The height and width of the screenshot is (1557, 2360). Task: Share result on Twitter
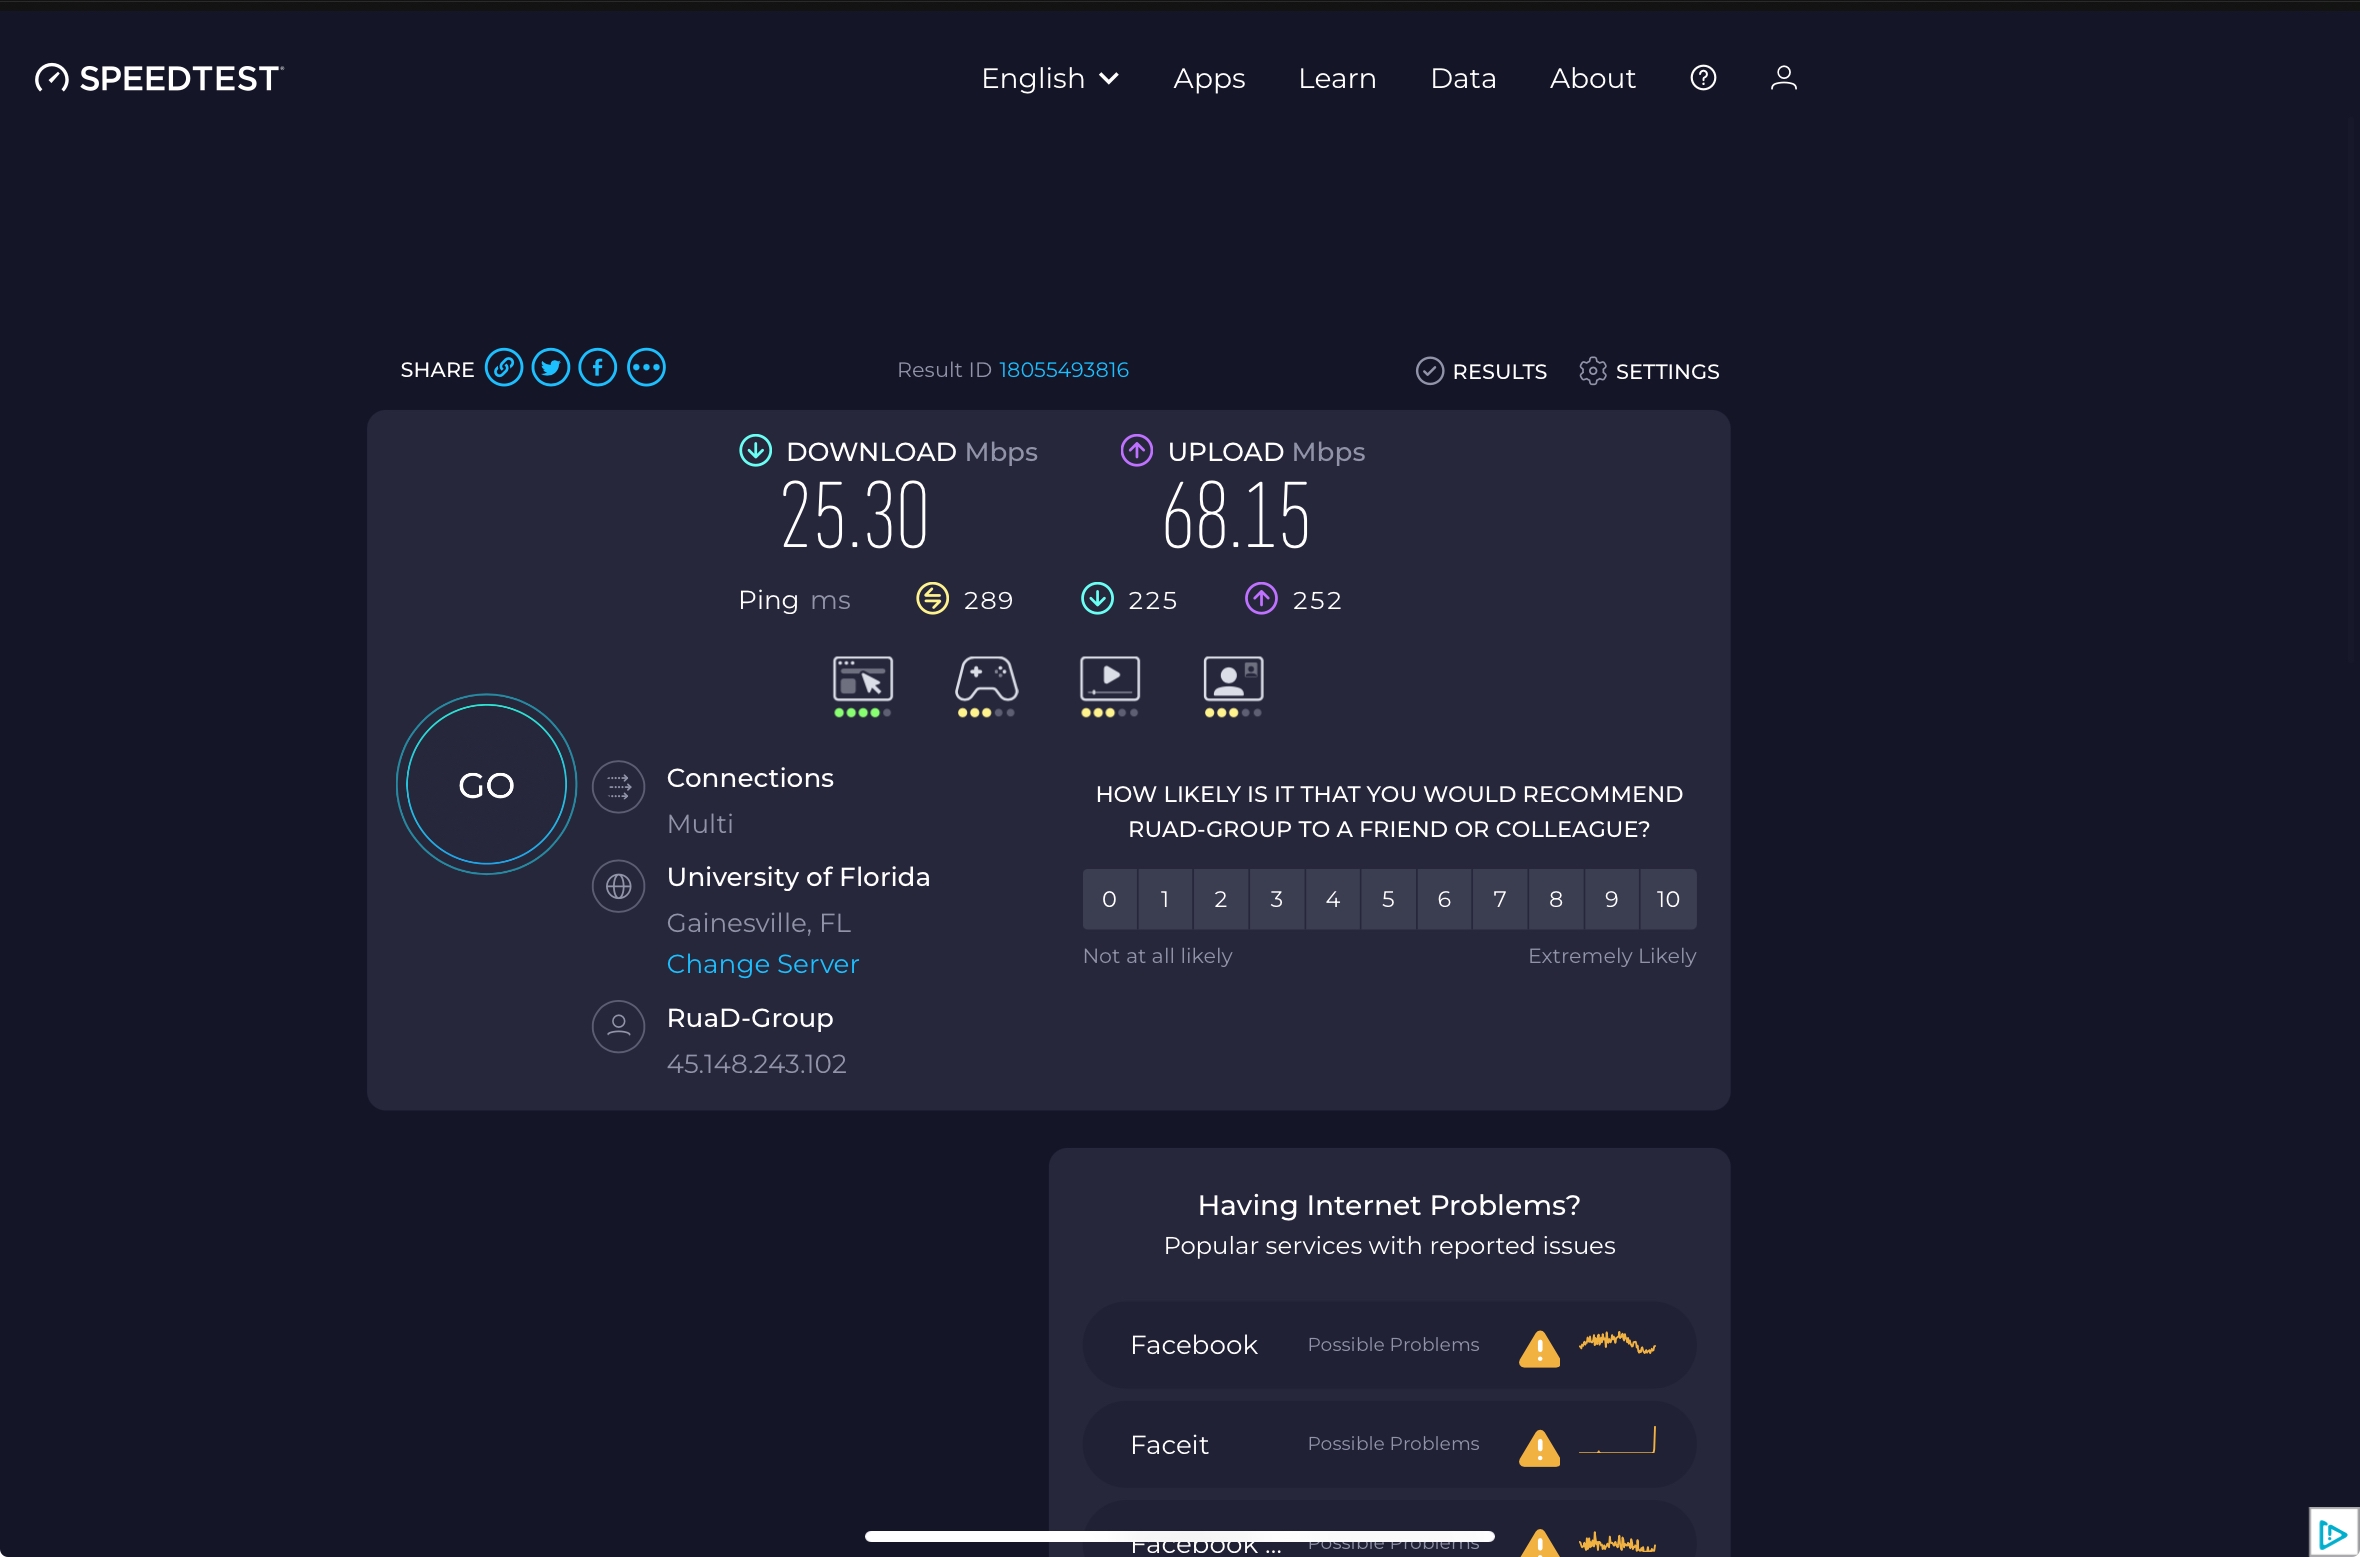[x=551, y=368]
